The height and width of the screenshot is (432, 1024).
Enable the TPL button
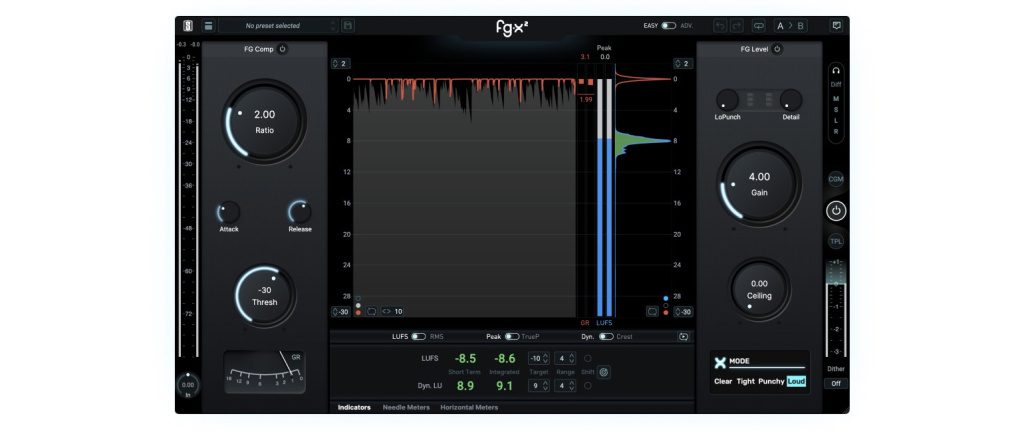click(836, 241)
